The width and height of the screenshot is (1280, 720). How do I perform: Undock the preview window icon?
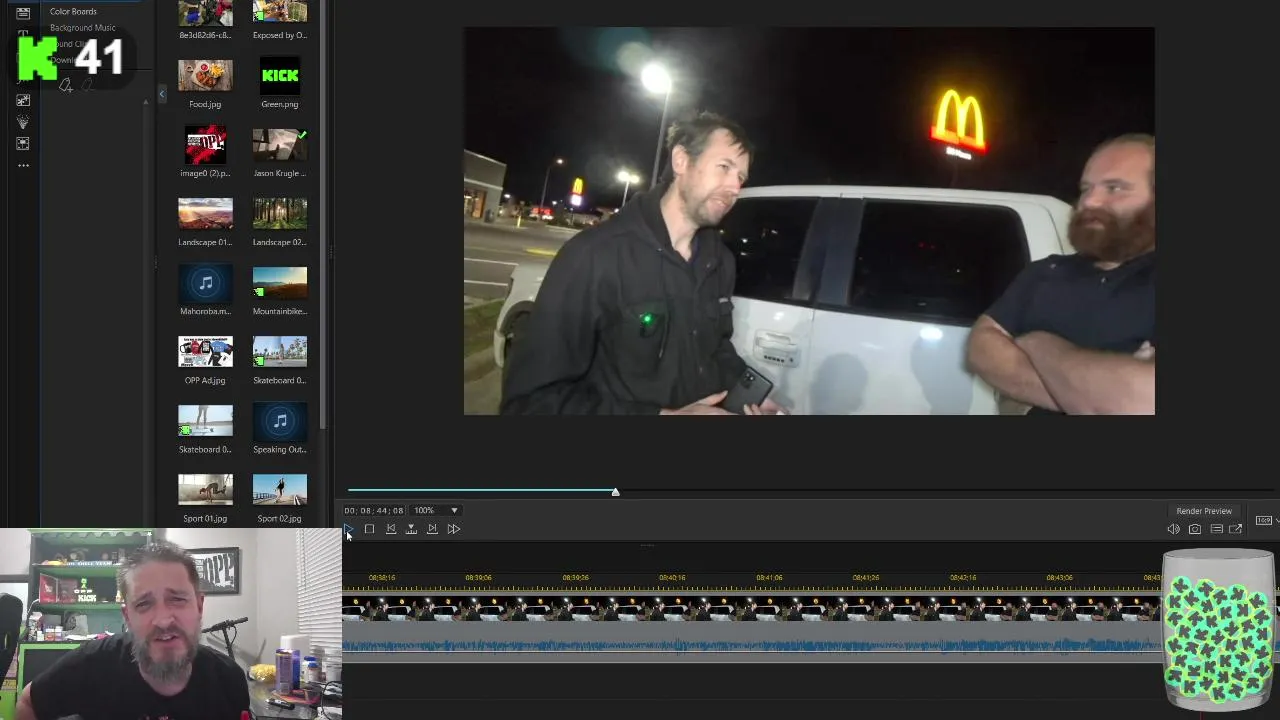(x=1236, y=529)
